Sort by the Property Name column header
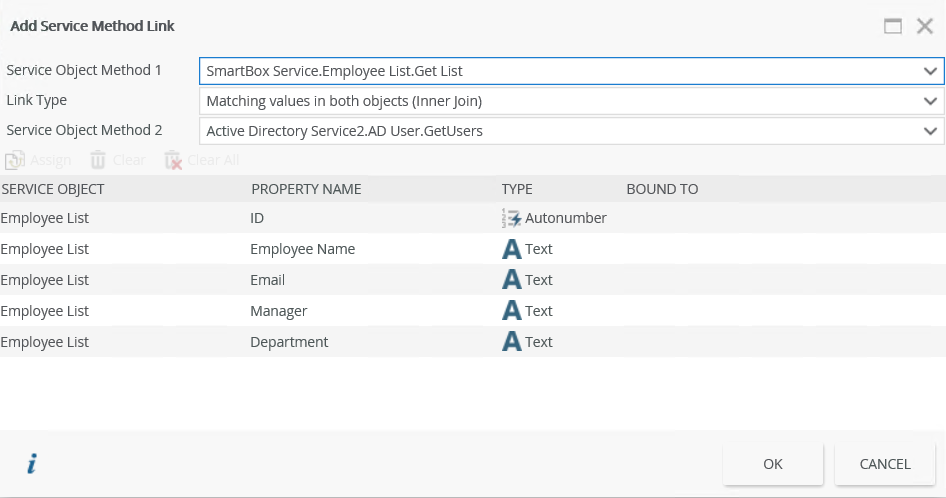946x498 pixels. click(306, 189)
